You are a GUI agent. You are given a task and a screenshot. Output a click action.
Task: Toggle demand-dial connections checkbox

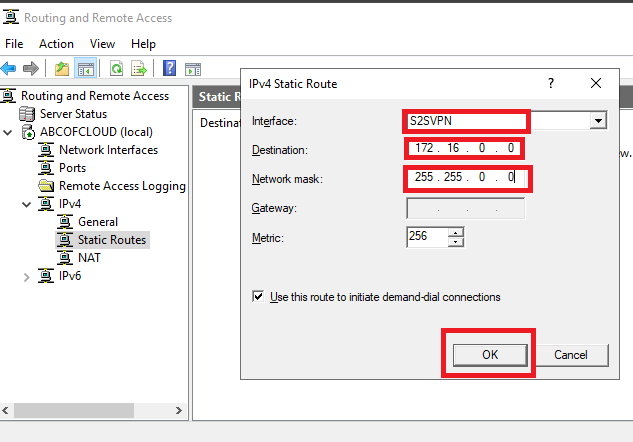click(x=258, y=297)
